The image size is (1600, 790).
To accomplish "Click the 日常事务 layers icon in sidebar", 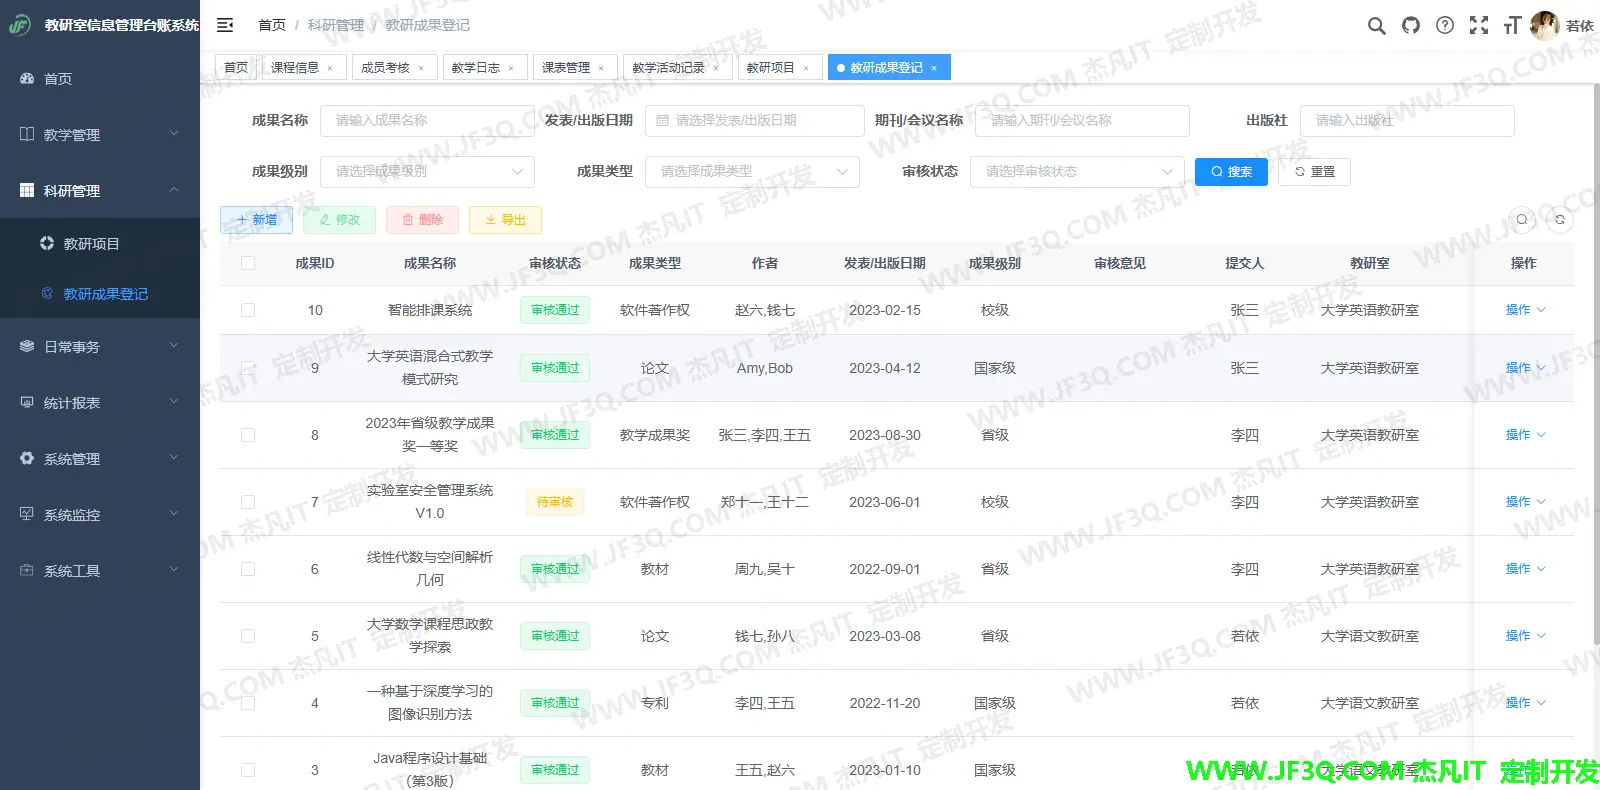I will coord(27,346).
